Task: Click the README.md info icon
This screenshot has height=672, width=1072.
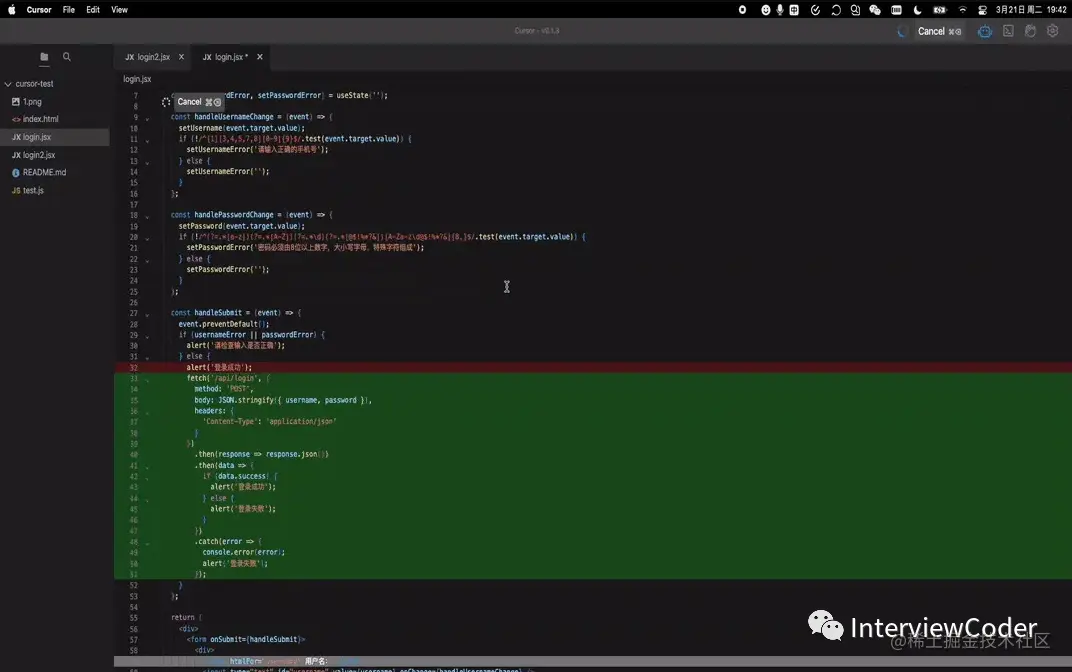Action: (16, 173)
